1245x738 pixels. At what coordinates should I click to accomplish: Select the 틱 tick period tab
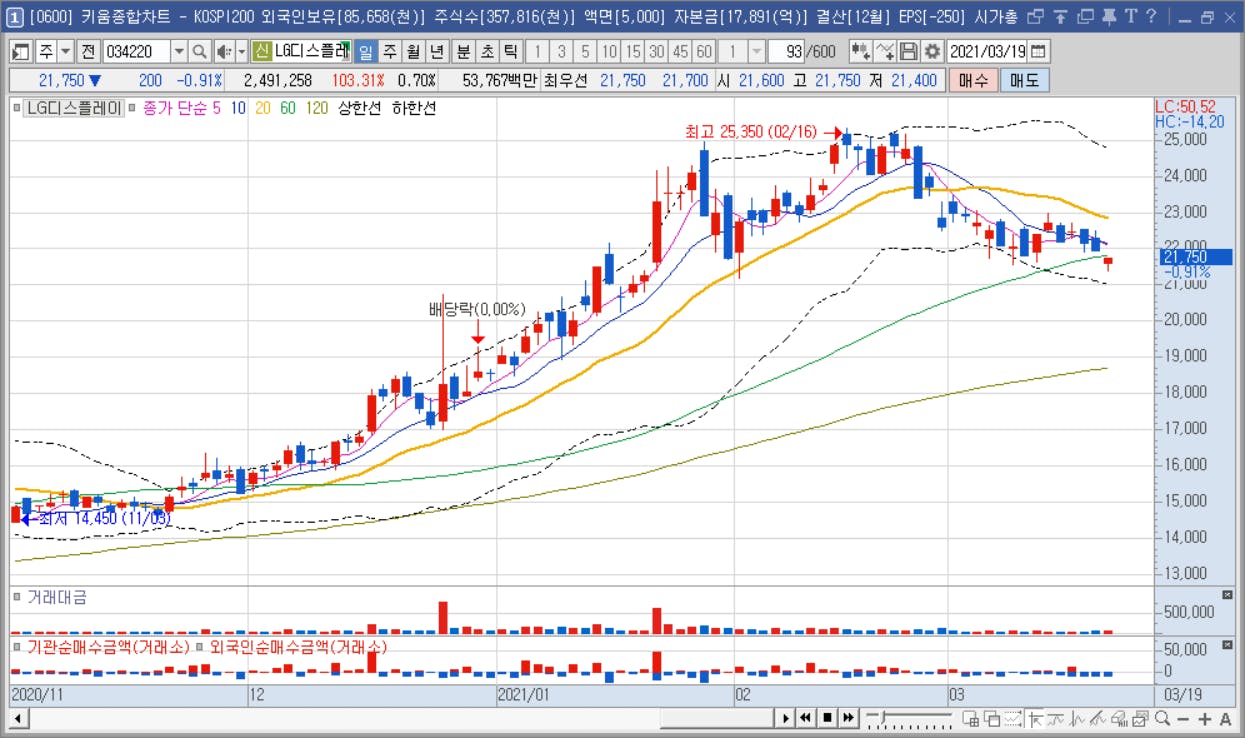point(510,51)
